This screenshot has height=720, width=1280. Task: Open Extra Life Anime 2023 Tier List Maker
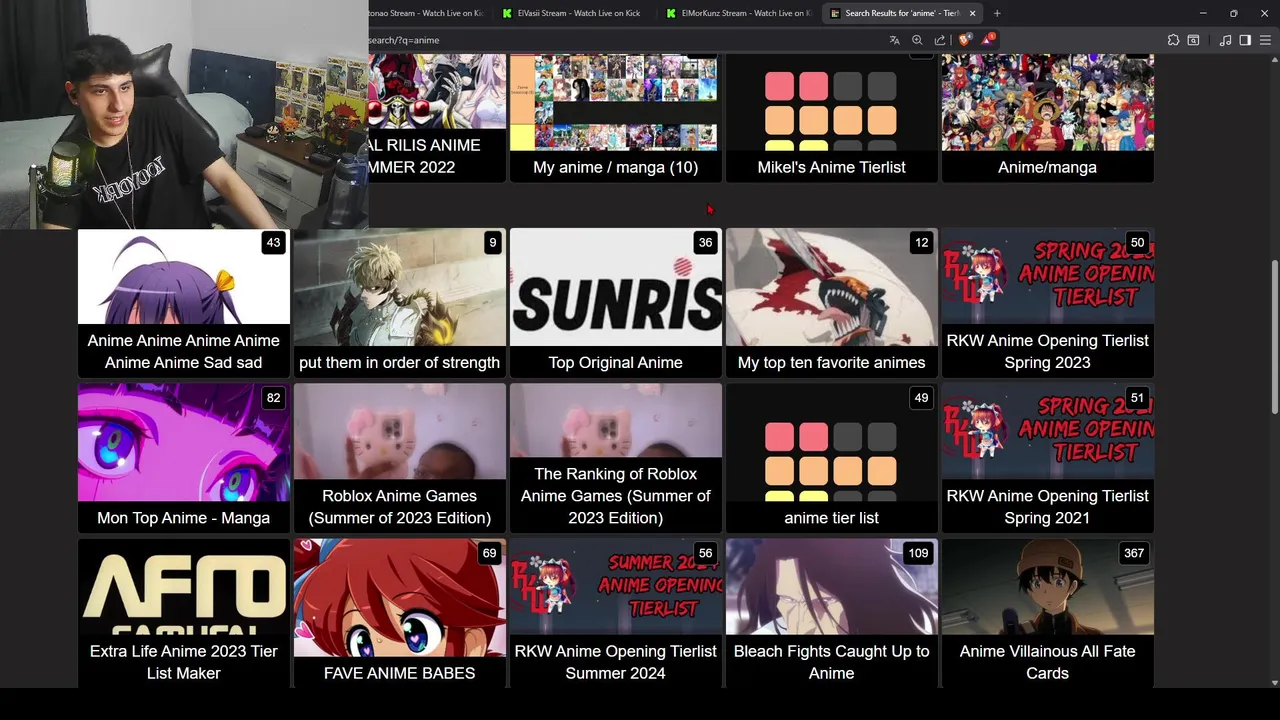pos(184,613)
